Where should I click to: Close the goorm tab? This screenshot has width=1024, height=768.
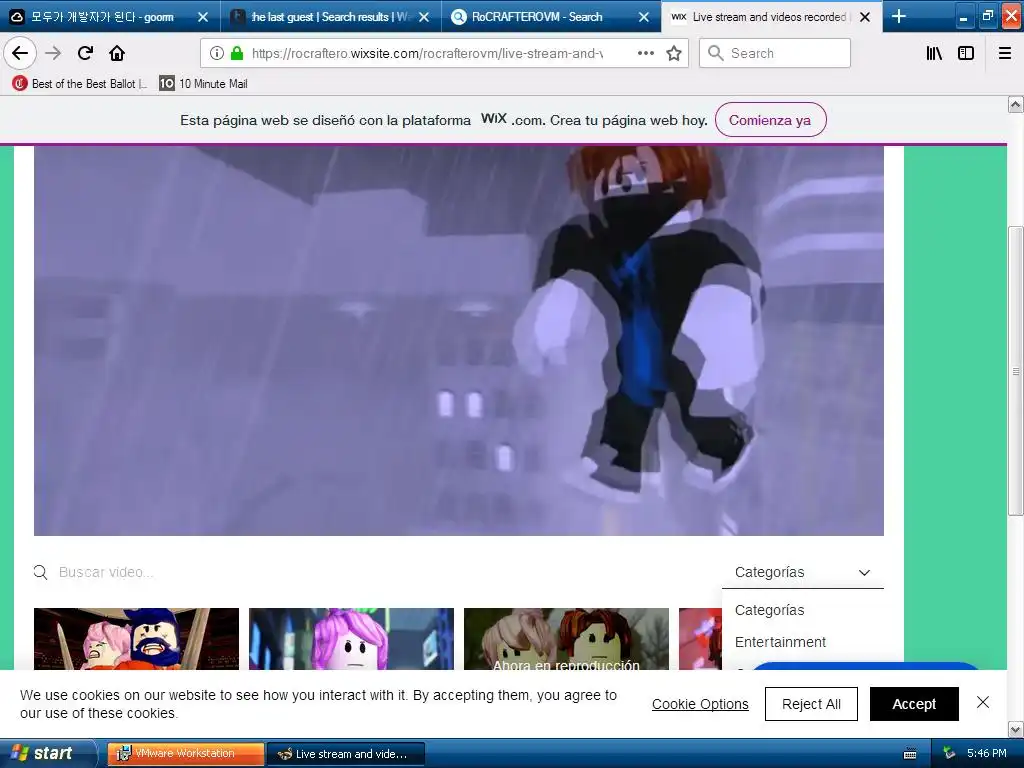tap(203, 17)
